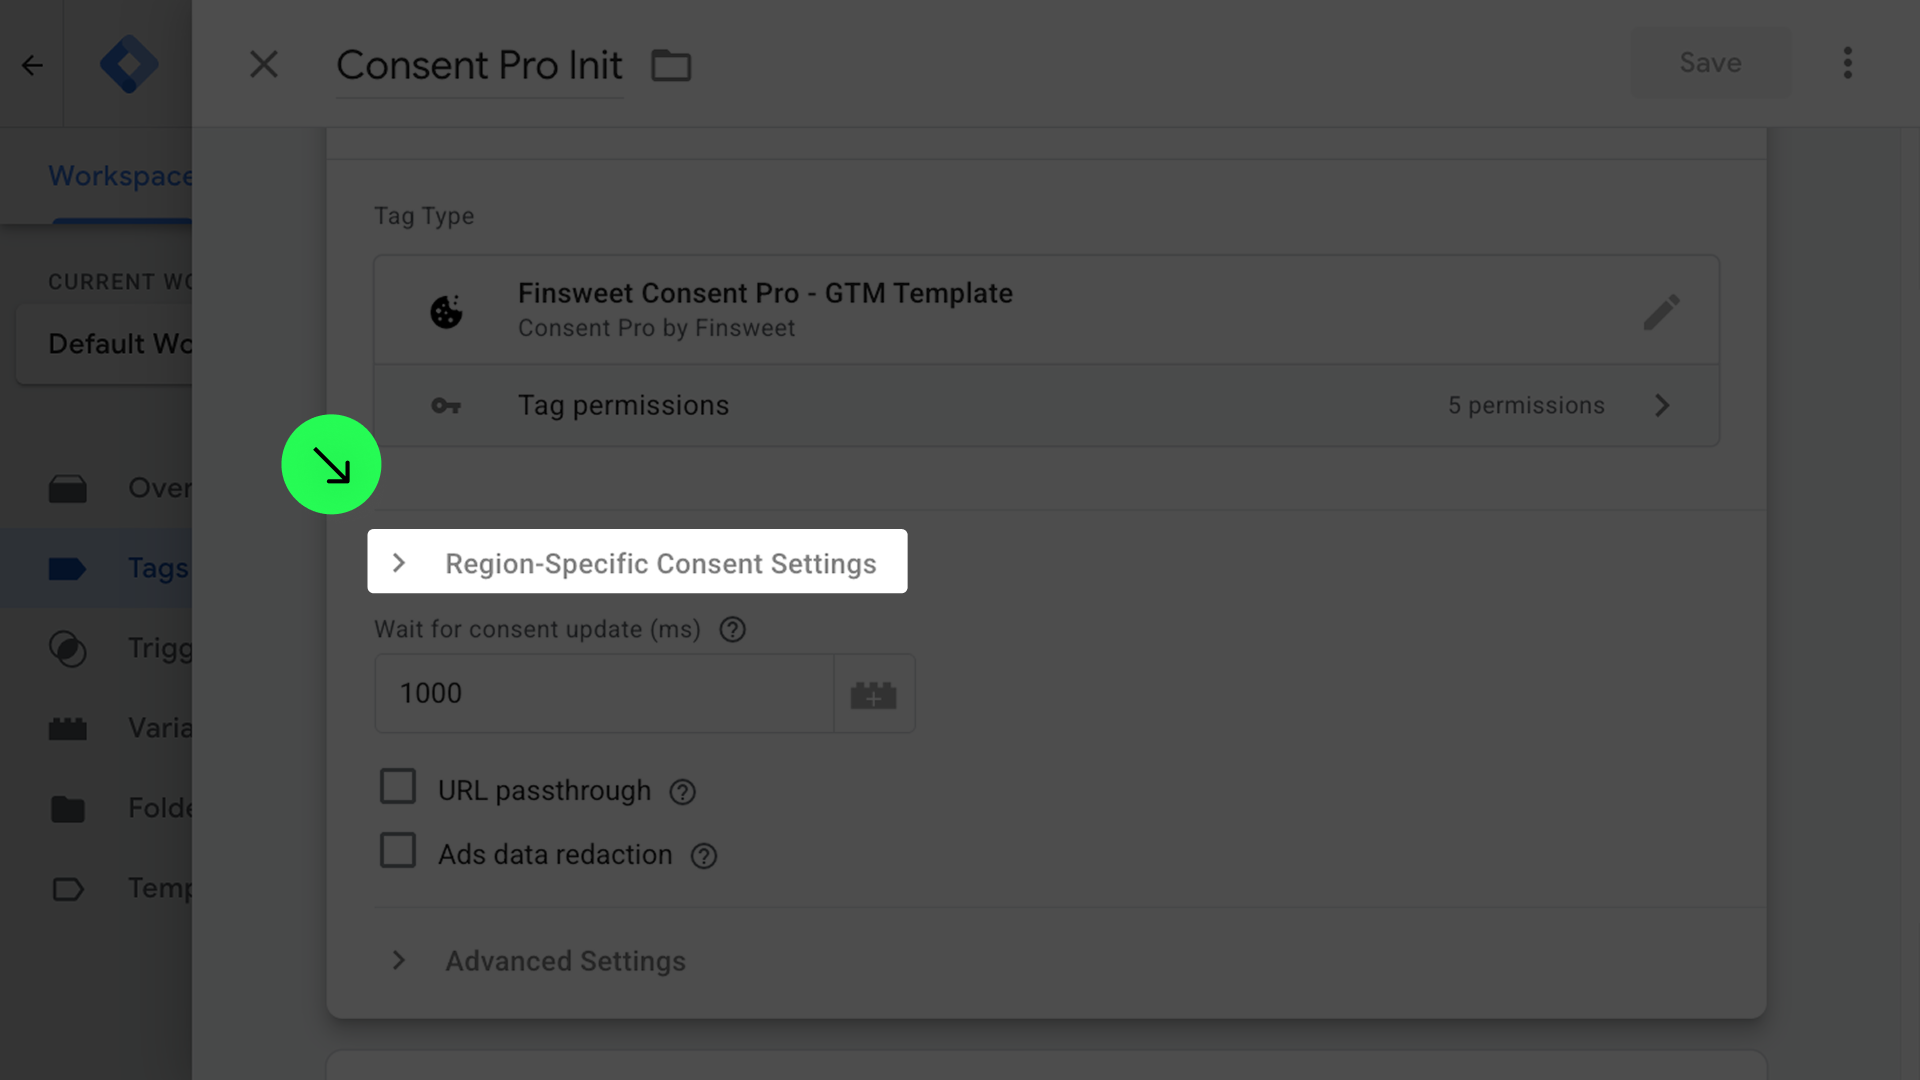Expand the Advanced Settings section

(565, 961)
